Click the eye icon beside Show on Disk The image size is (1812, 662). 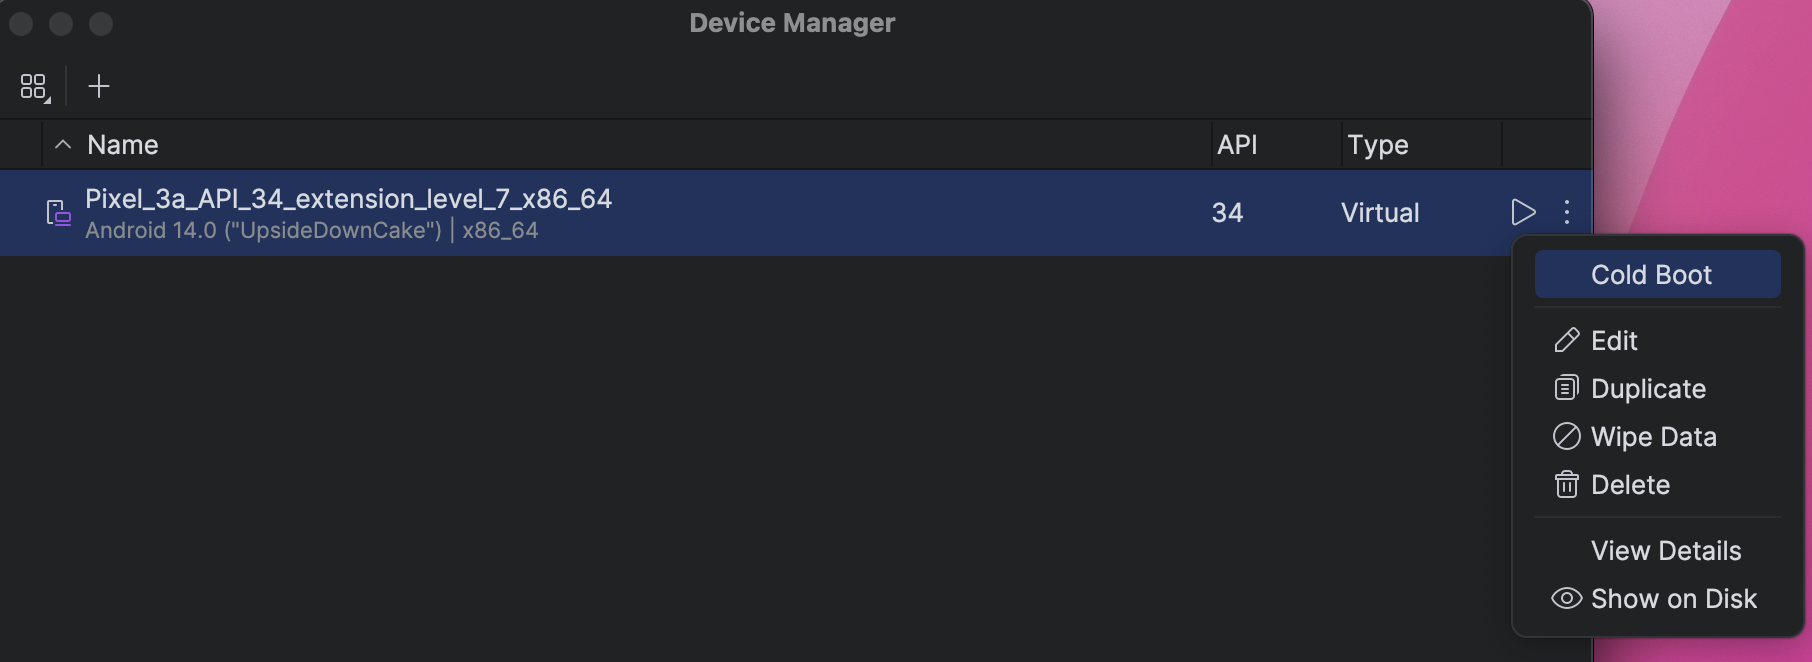[1566, 599]
